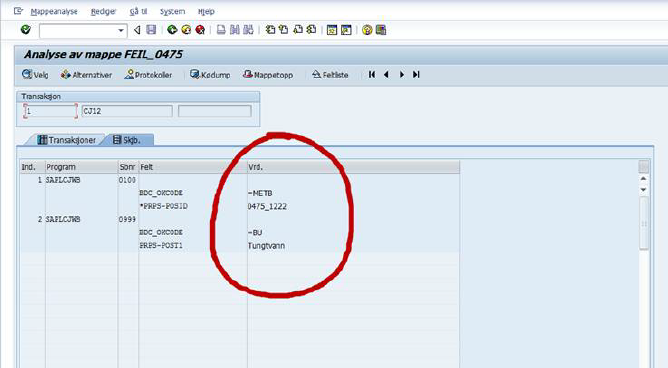Click the empty field right of CJ12
Screen dimensions: 668x368
(215, 111)
